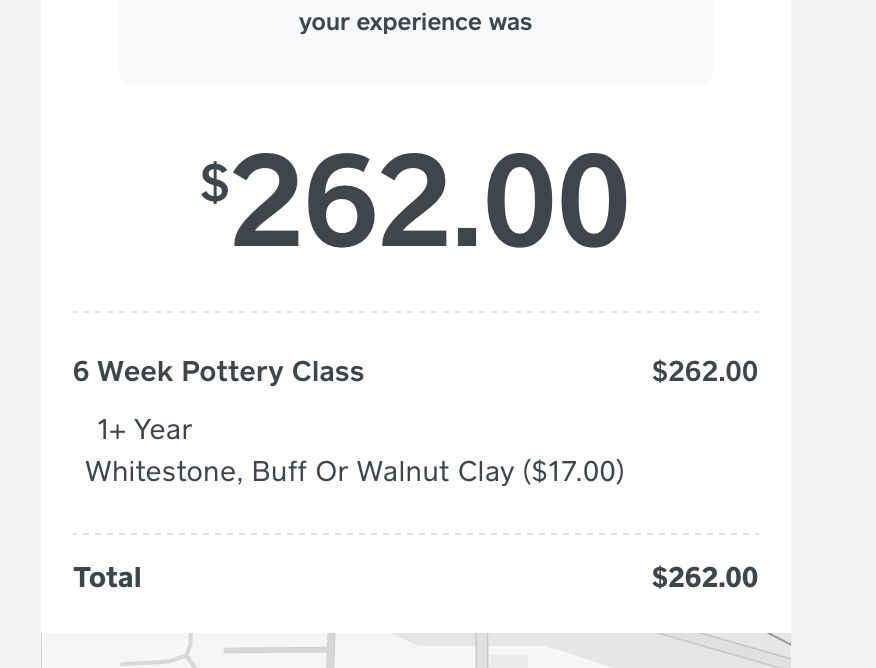Click the dashed divider above the Total row

(415, 534)
